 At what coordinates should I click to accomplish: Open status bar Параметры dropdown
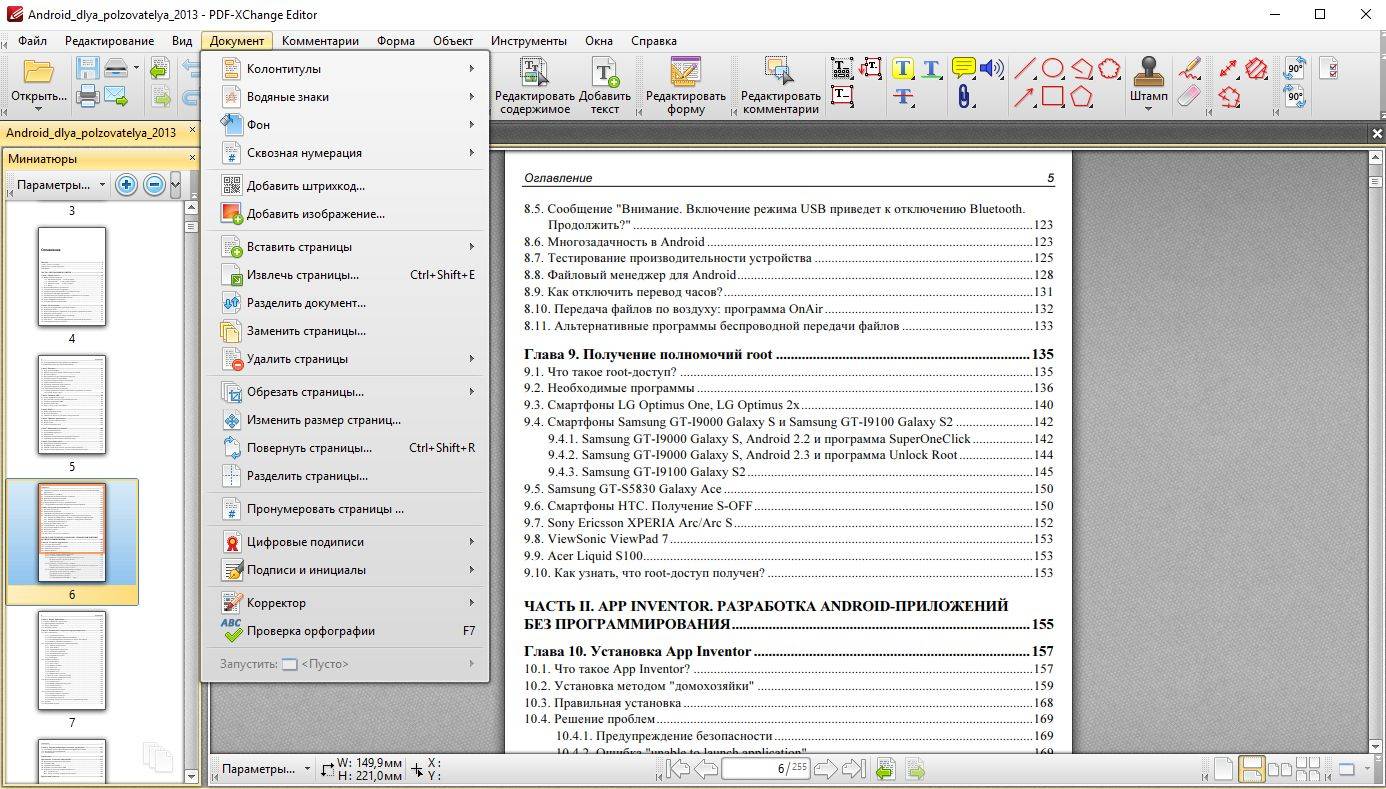[266, 769]
